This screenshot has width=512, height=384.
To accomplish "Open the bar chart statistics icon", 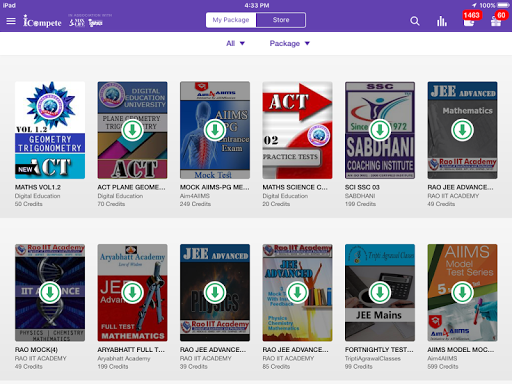I will click(442, 21).
